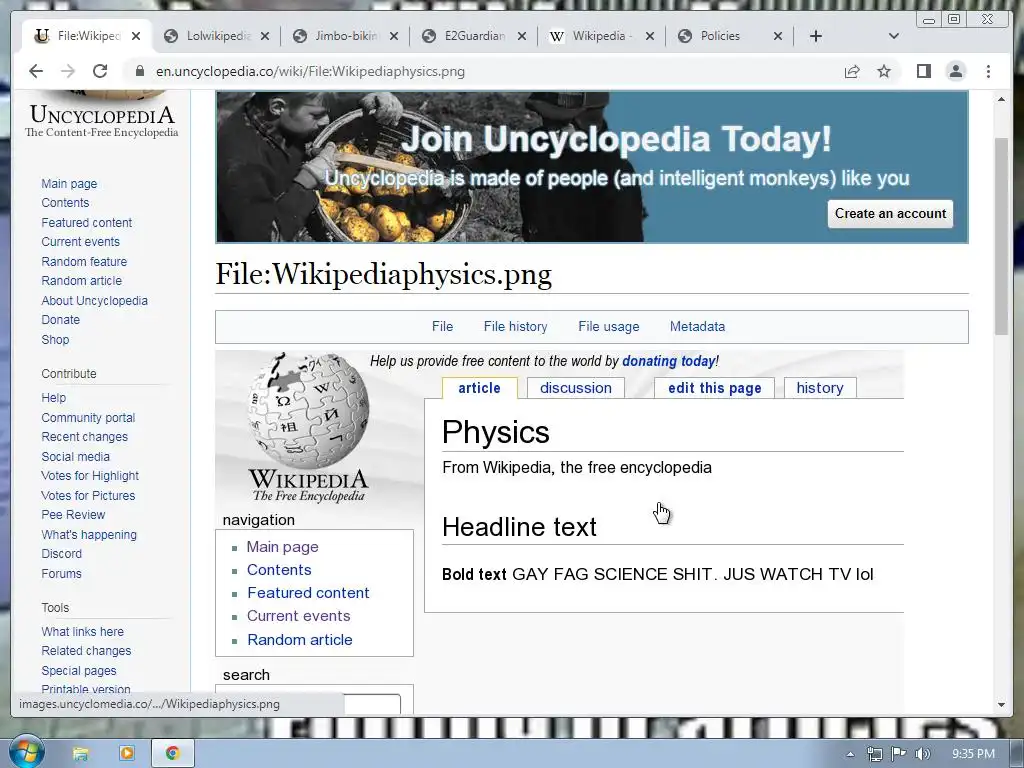Open What links here tool
This screenshot has width=1024, height=768.
82,632
